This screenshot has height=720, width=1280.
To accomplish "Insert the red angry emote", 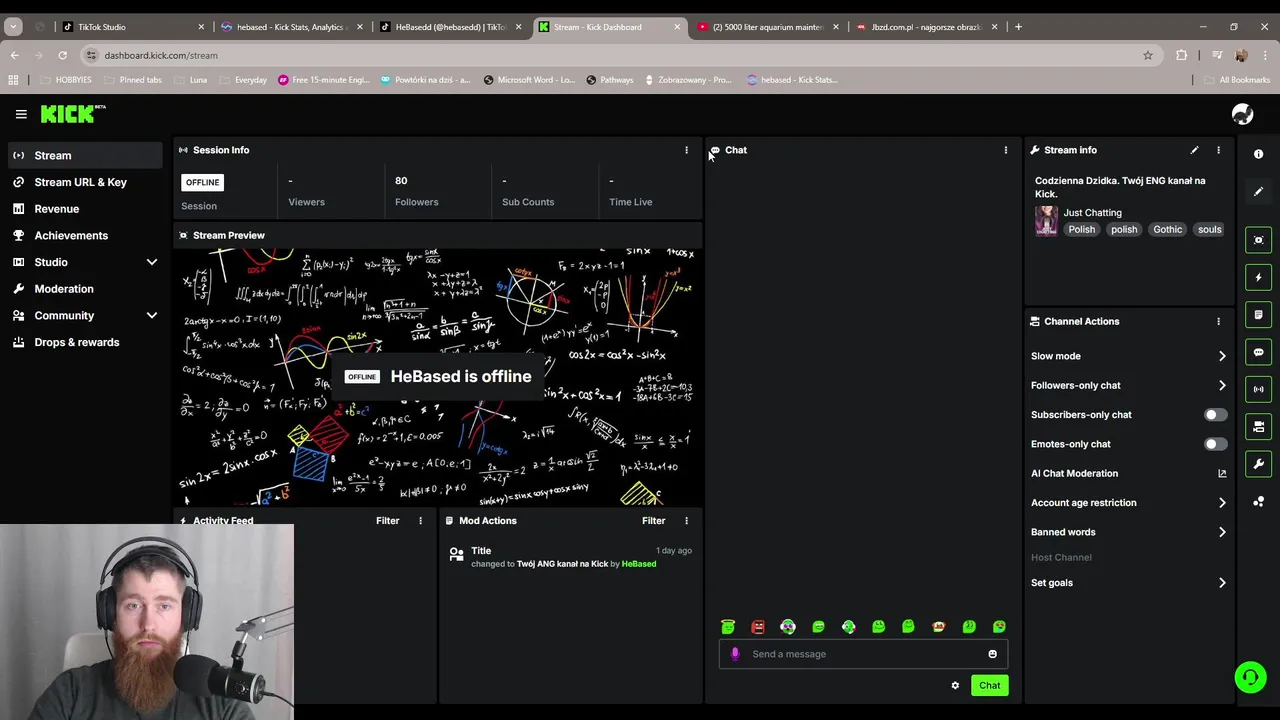I will [758, 627].
